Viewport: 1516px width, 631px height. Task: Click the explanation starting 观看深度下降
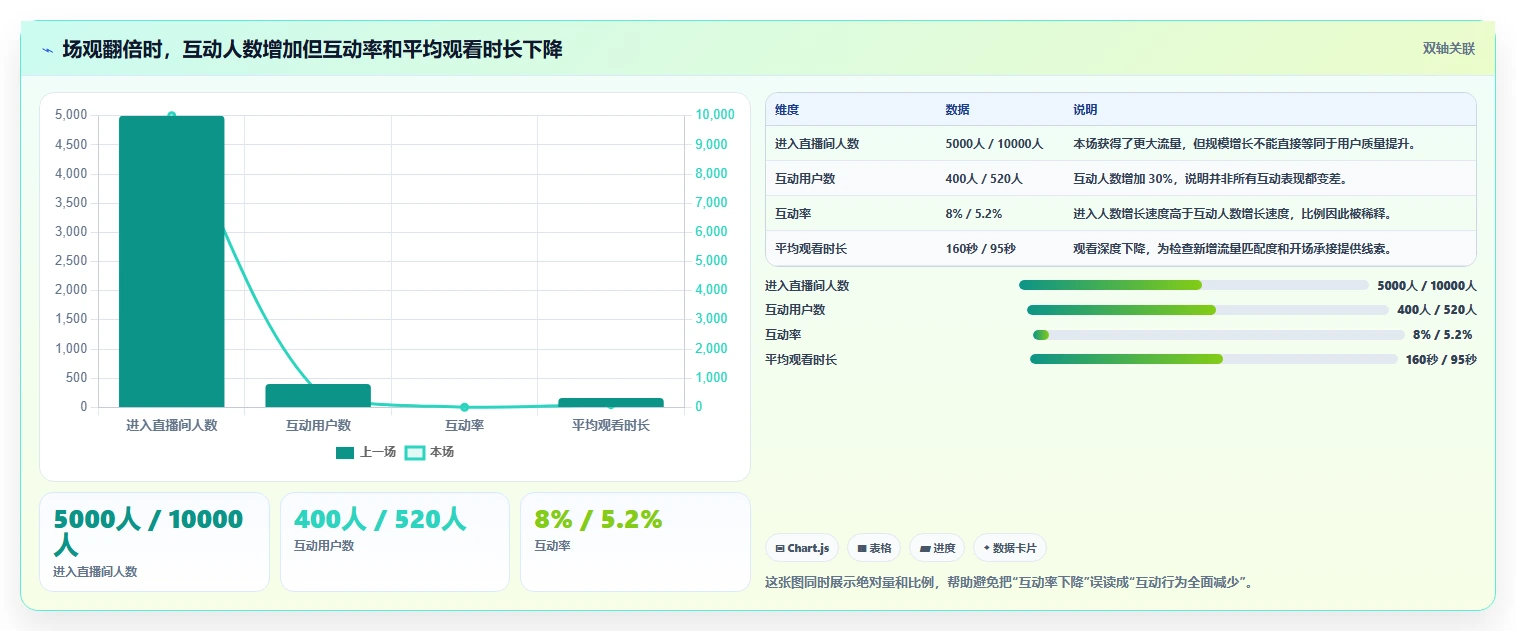pos(1232,249)
